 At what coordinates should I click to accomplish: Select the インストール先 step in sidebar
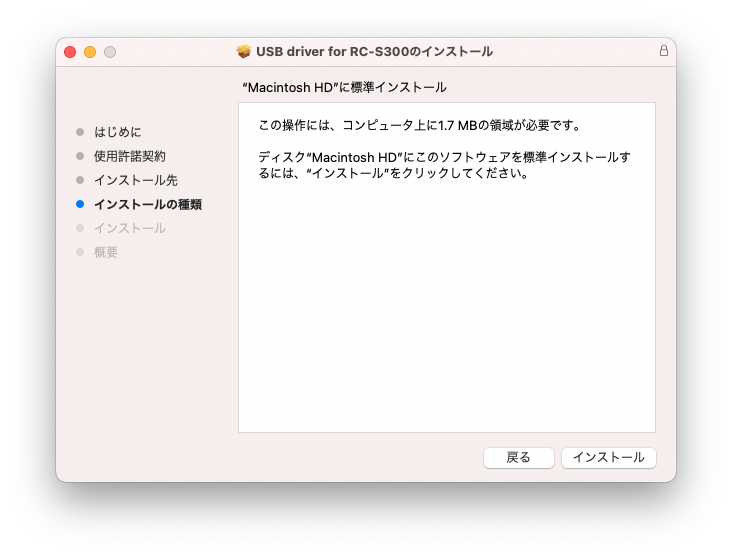(136, 180)
